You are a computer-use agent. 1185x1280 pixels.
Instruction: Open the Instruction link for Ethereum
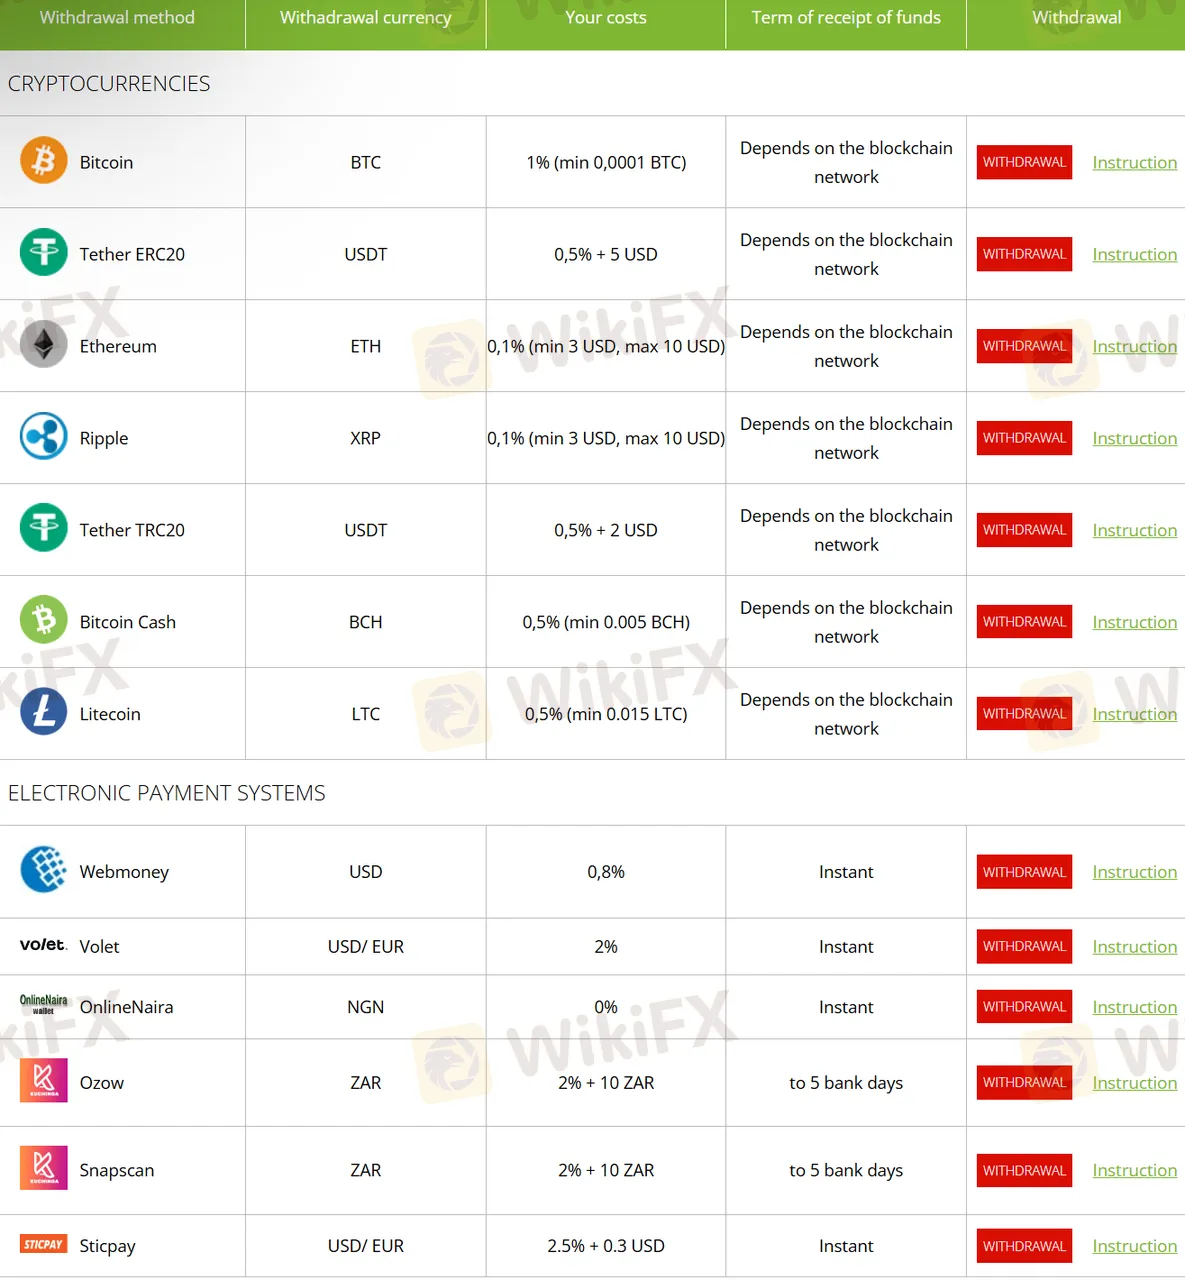[x=1134, y=346]
